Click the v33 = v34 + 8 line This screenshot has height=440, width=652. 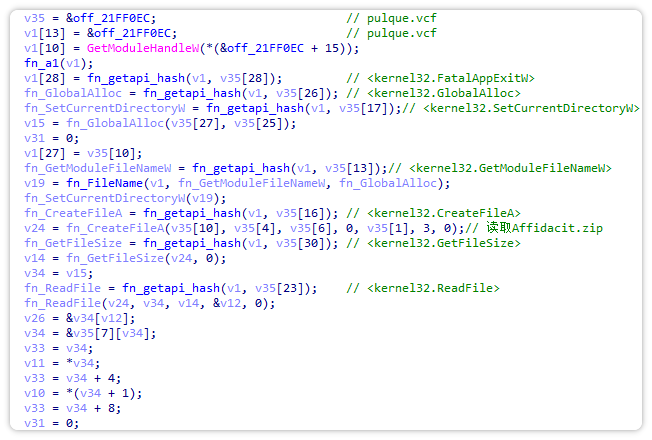point(73,408)
